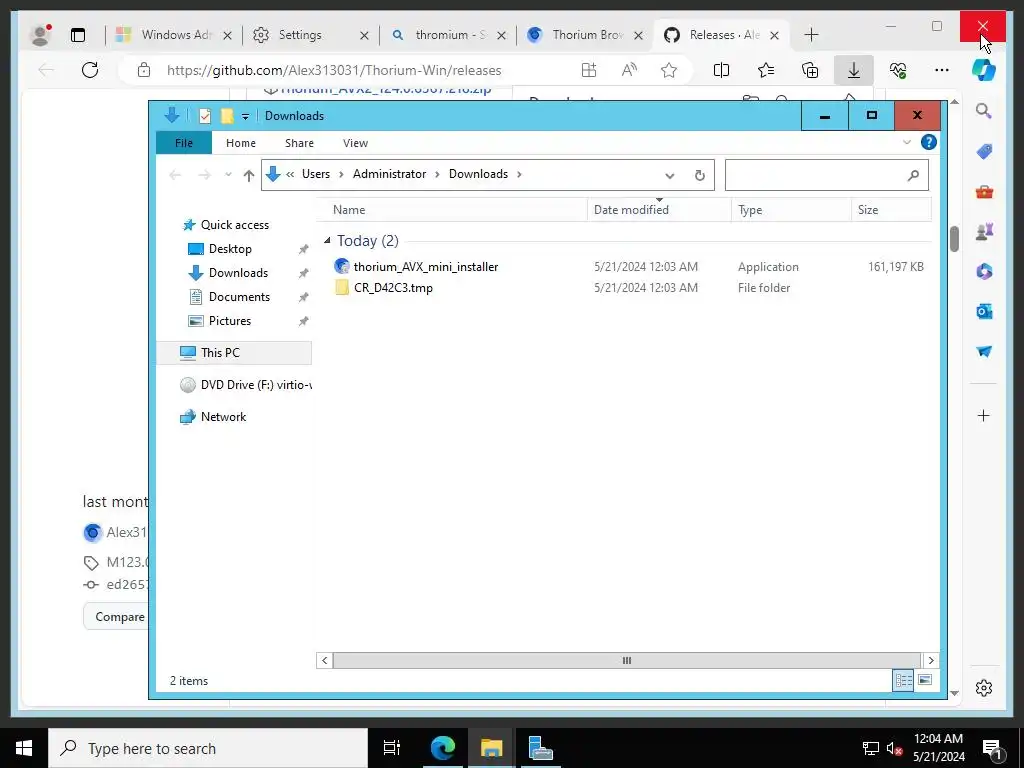Click Explorer Properties quick access icon
This screenshot has width=1024, height=768.
click(204, 116)
